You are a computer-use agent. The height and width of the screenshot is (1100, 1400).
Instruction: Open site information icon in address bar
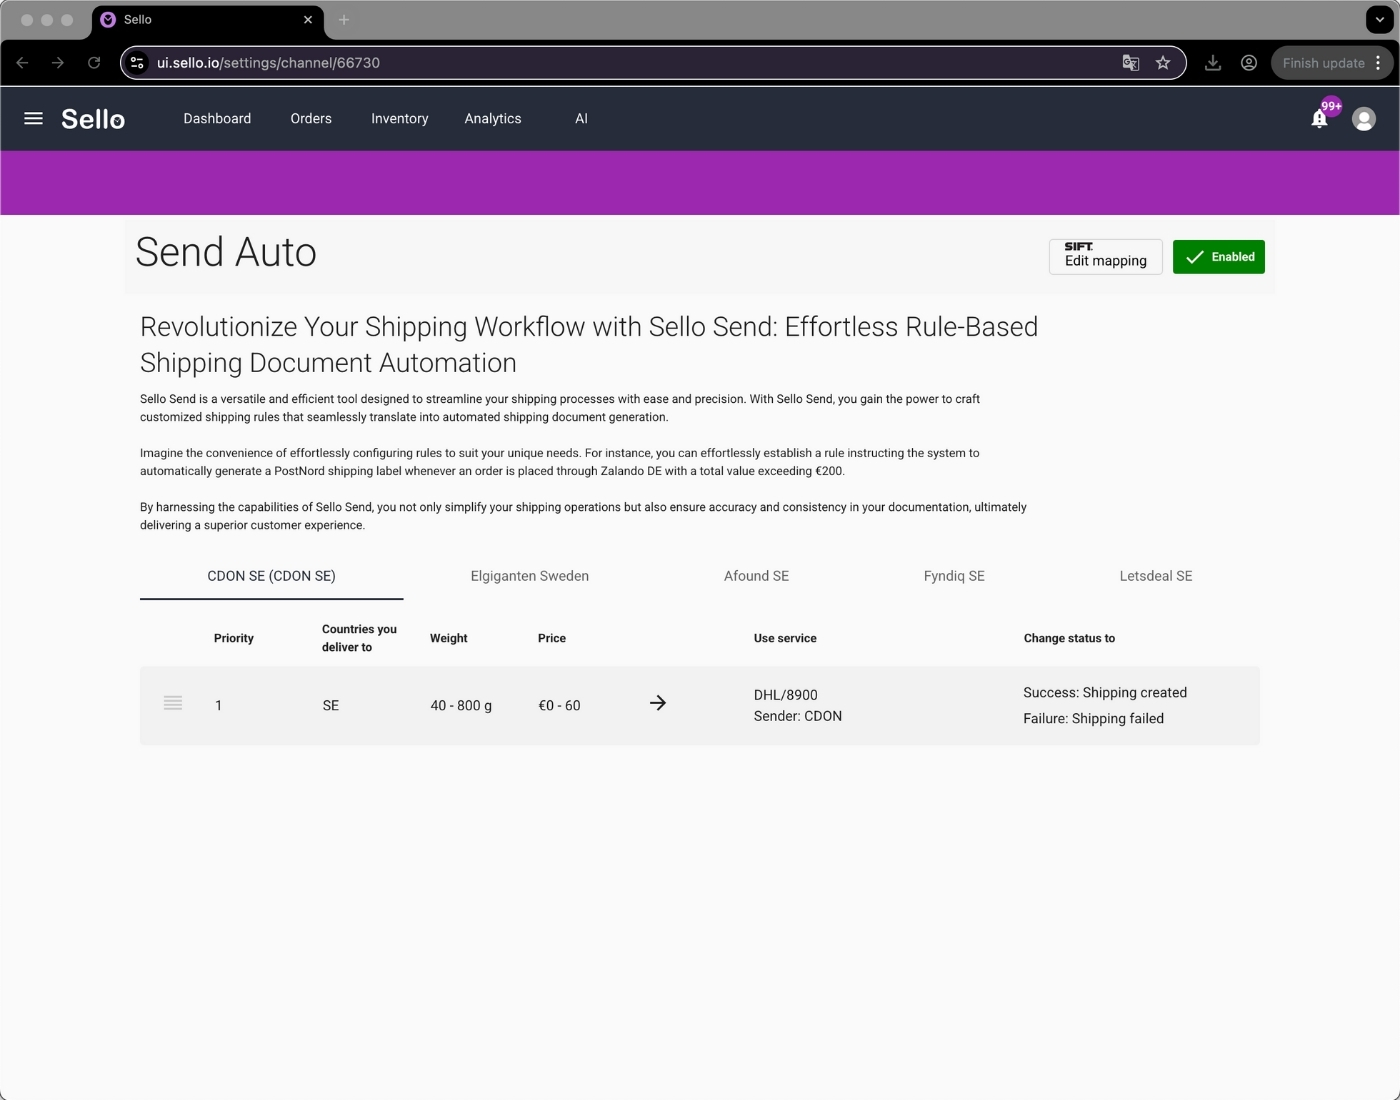[138, 62]
